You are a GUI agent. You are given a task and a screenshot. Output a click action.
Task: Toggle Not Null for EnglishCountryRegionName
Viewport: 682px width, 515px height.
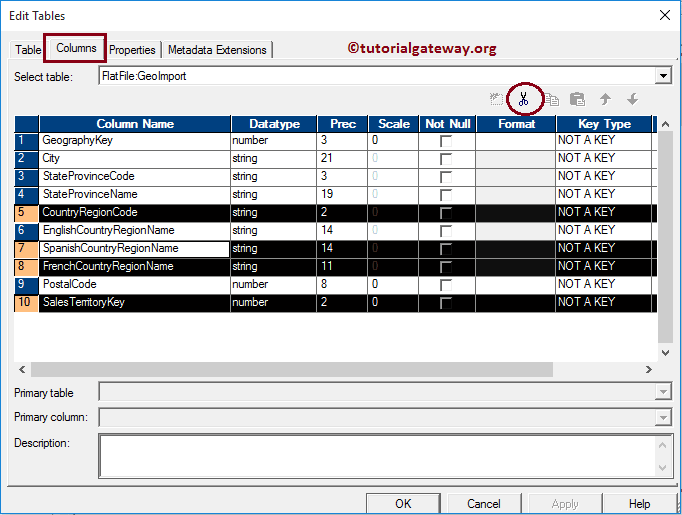coord(446,231)
